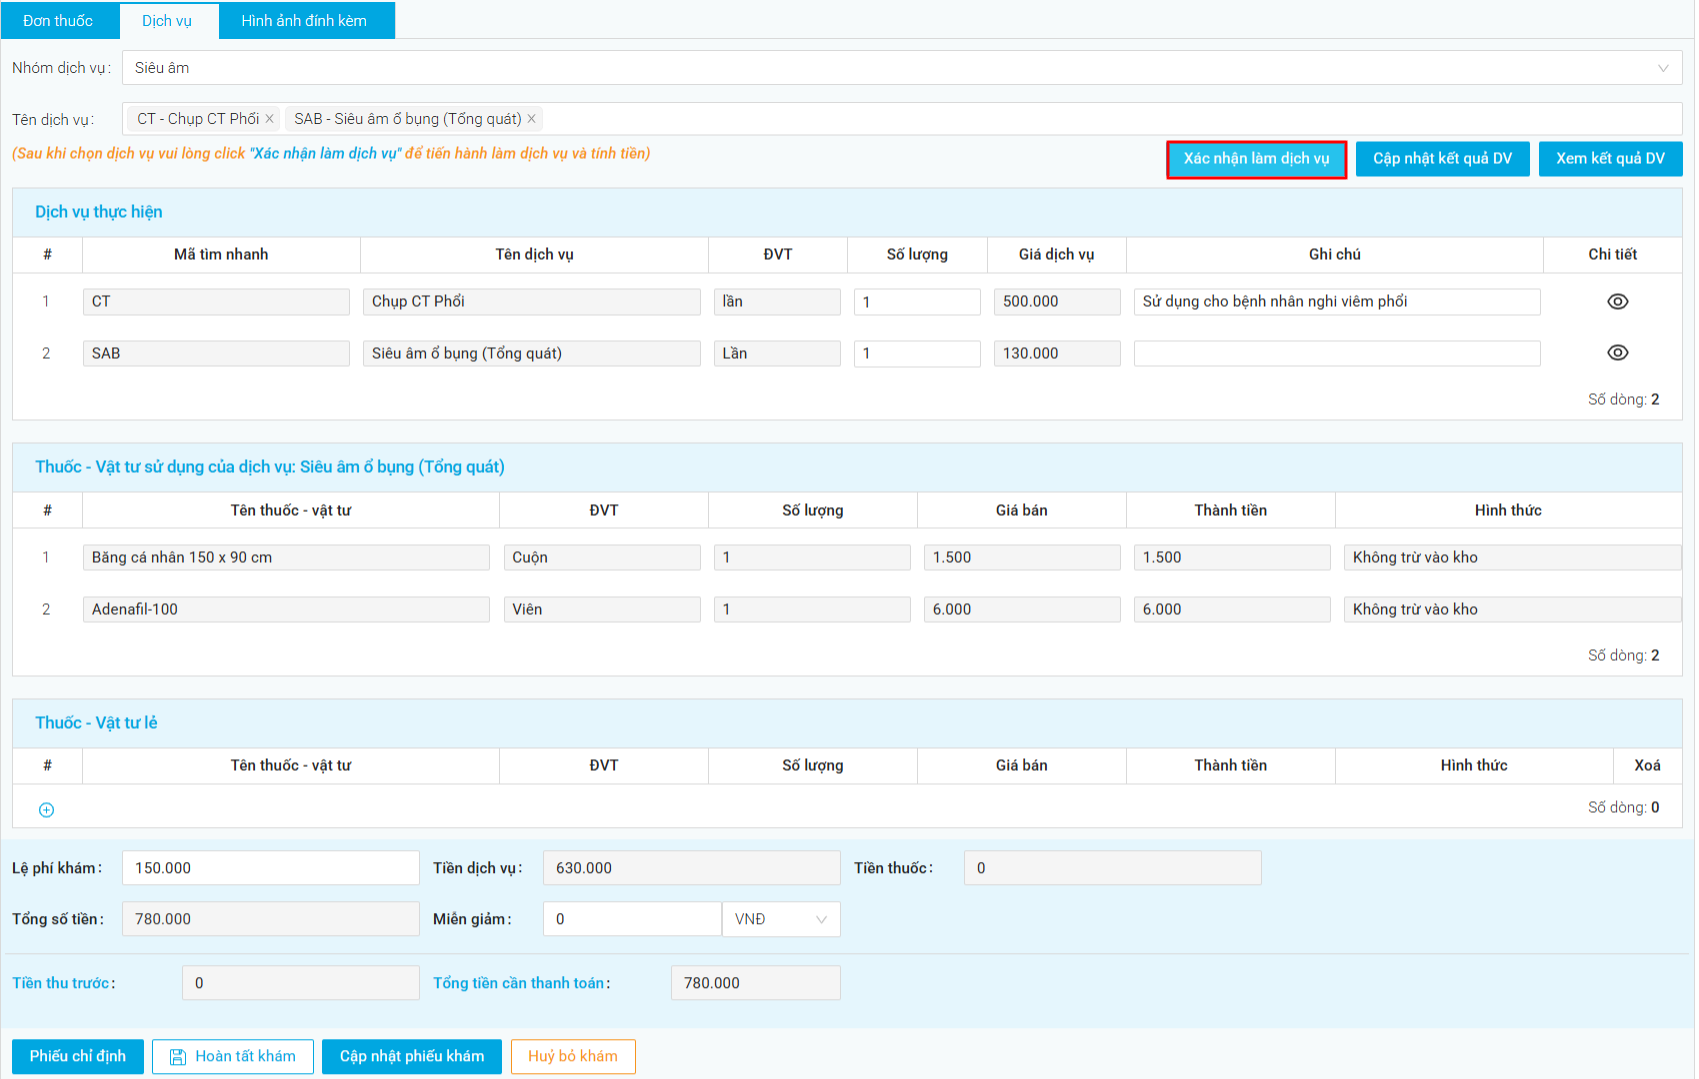Click the Xoá column header
Screen dimensions: 1699x1079
click(x=1647, y=766)
